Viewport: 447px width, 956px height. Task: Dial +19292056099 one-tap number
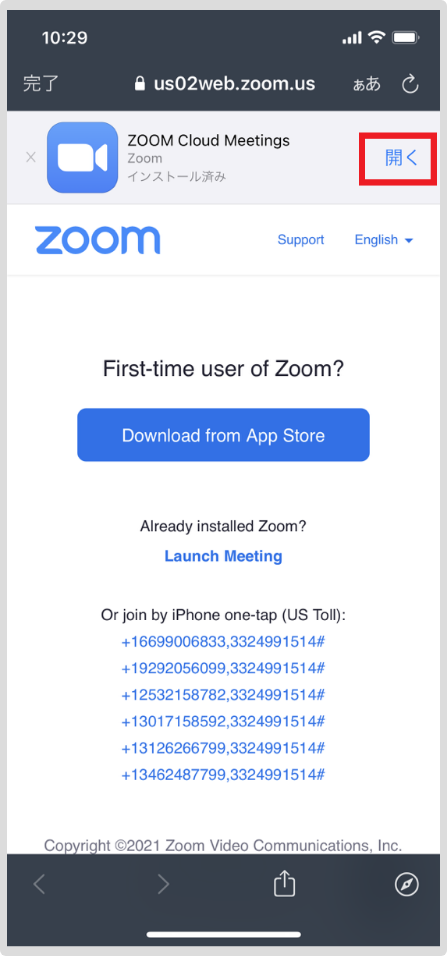(223, 668)
